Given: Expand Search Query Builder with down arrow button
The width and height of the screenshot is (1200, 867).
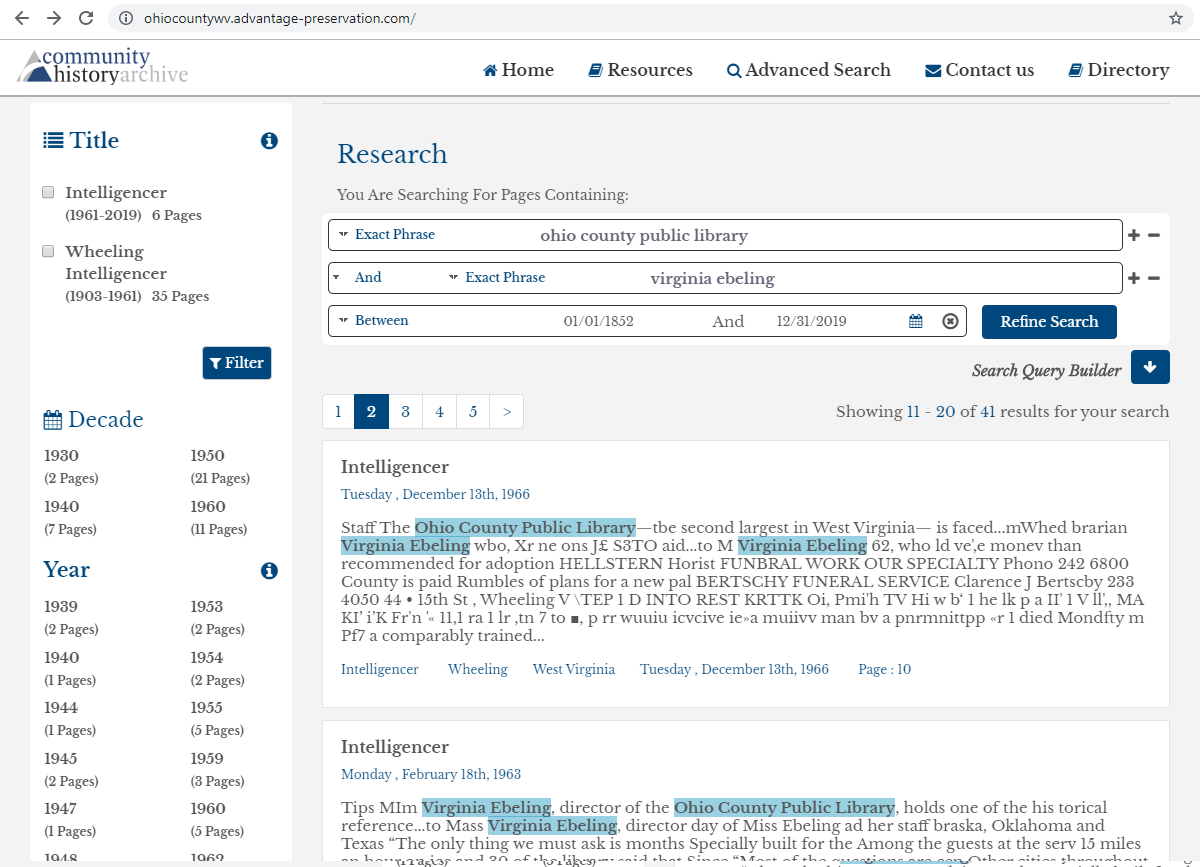Looking at the screenshot, I should [1150, 367].
